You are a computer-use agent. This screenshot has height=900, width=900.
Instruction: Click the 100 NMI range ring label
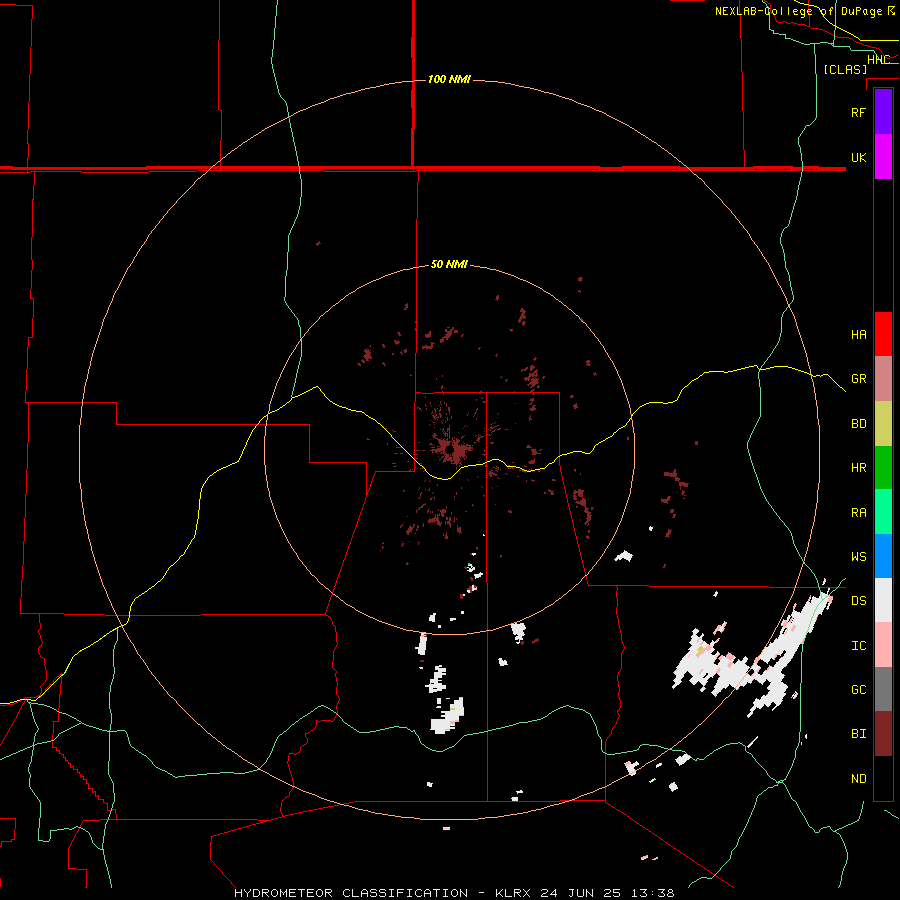[x=449, y=79]
